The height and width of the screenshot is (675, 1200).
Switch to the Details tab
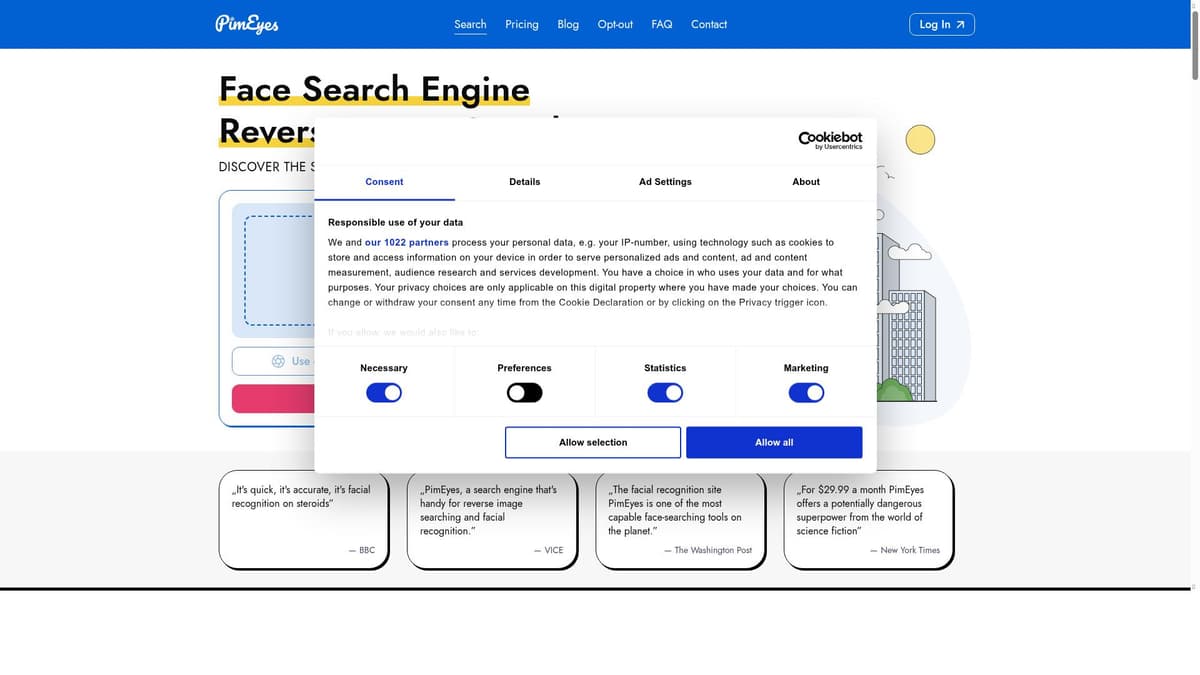point(524,182)
